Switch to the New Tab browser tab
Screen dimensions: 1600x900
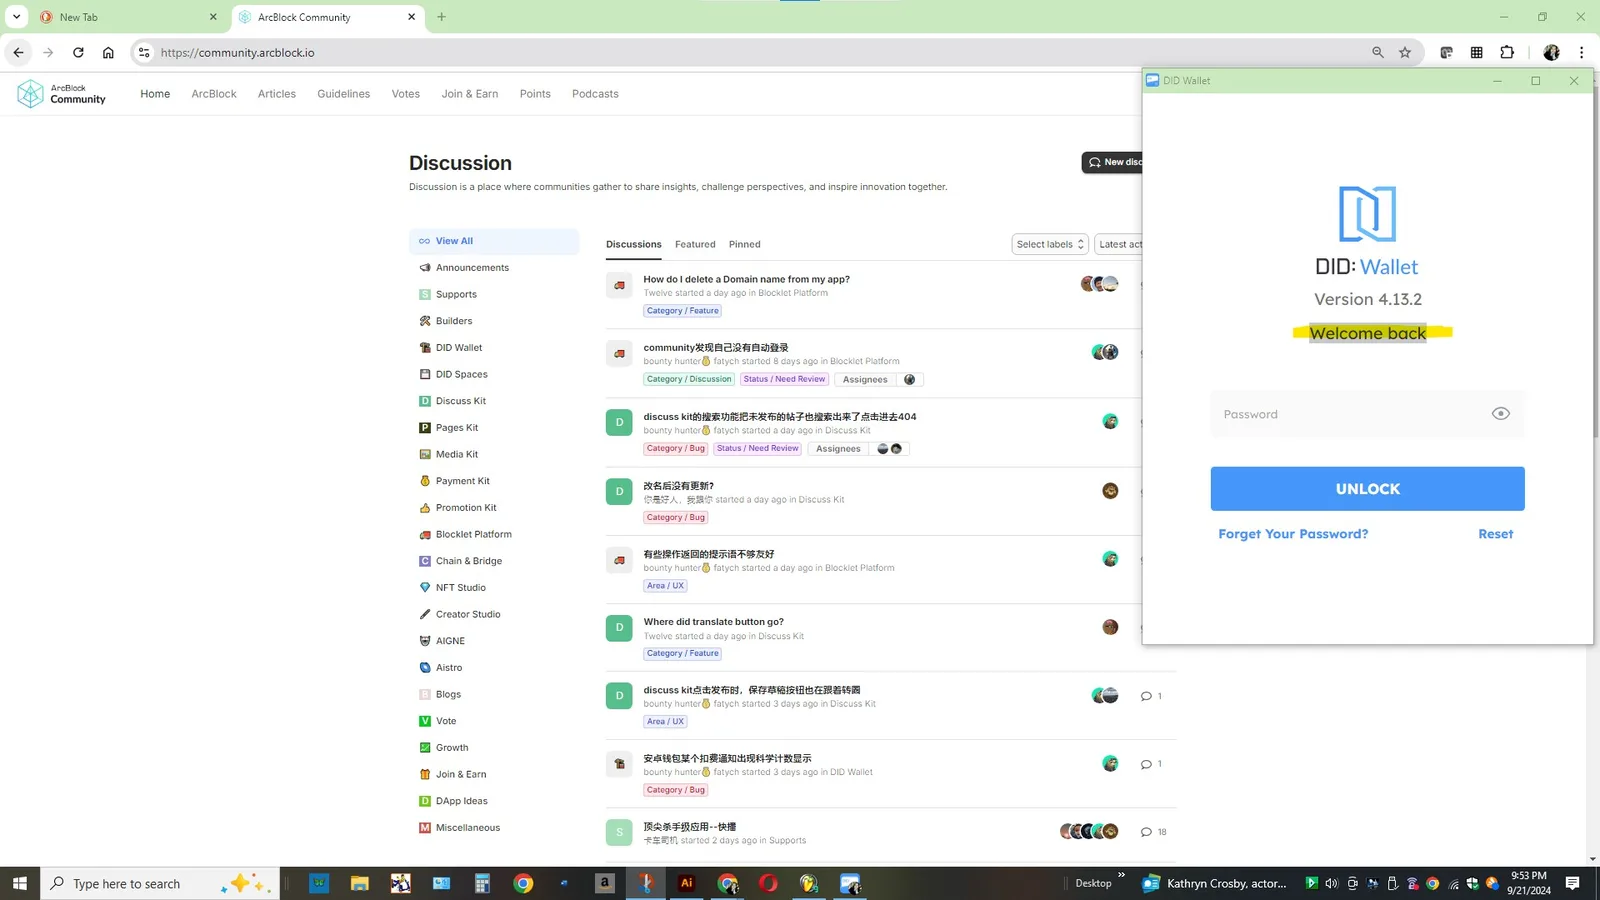[x=128, y=17]
